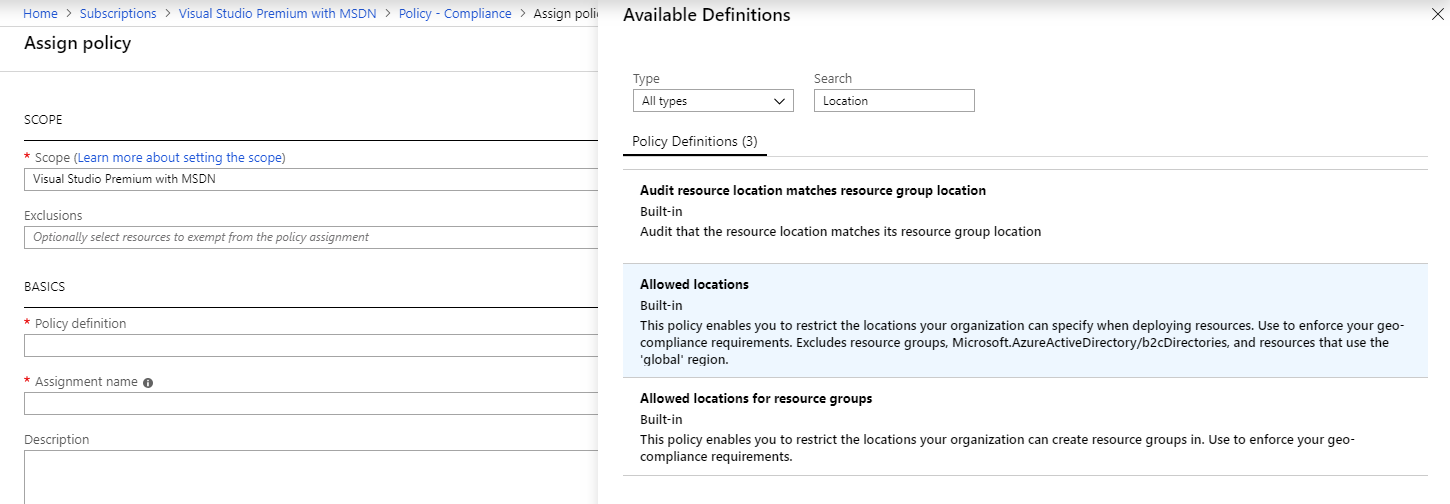Open Learn more about setting the scope
Viewport: 1450px width, 504px height.
(181, 158)
